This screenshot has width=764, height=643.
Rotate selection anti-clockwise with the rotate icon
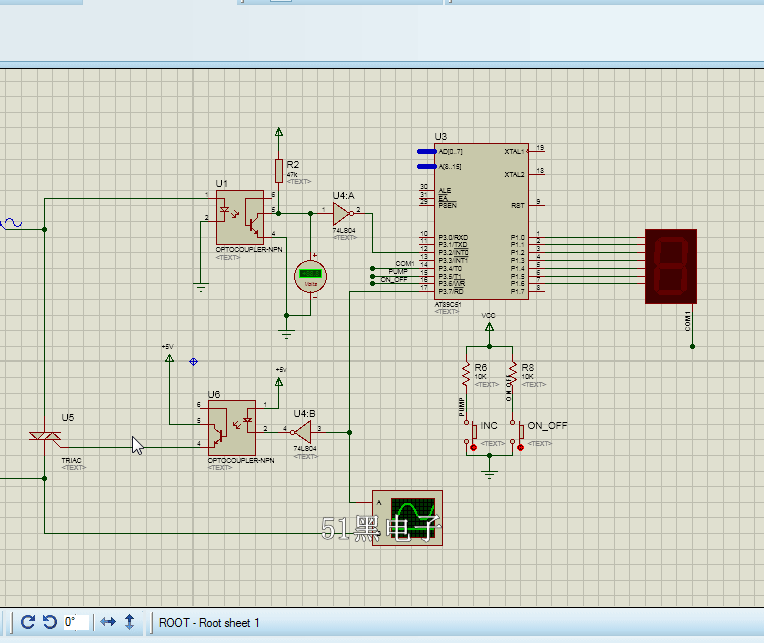point(50,622)
